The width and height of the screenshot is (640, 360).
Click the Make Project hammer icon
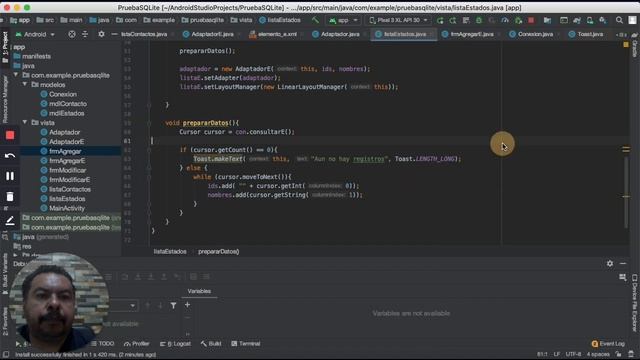pyautogui.click(x=315, y=20)
